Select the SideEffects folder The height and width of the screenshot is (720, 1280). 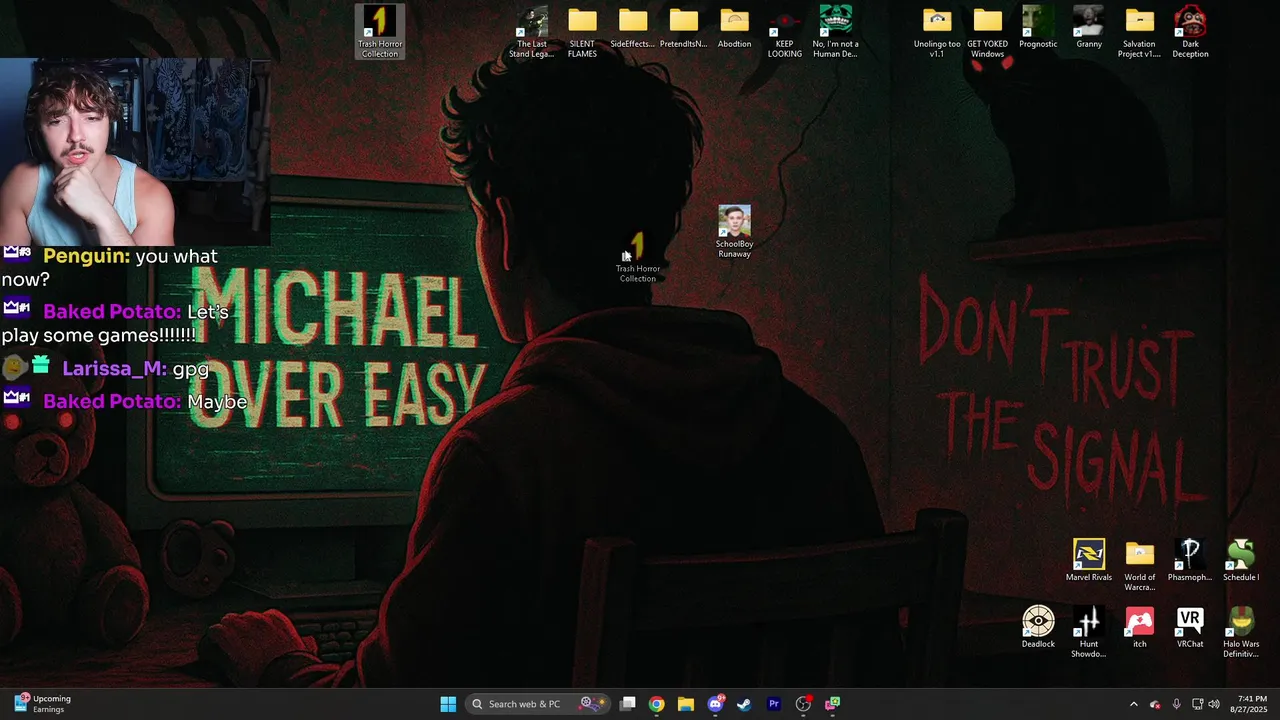point(632,27)
